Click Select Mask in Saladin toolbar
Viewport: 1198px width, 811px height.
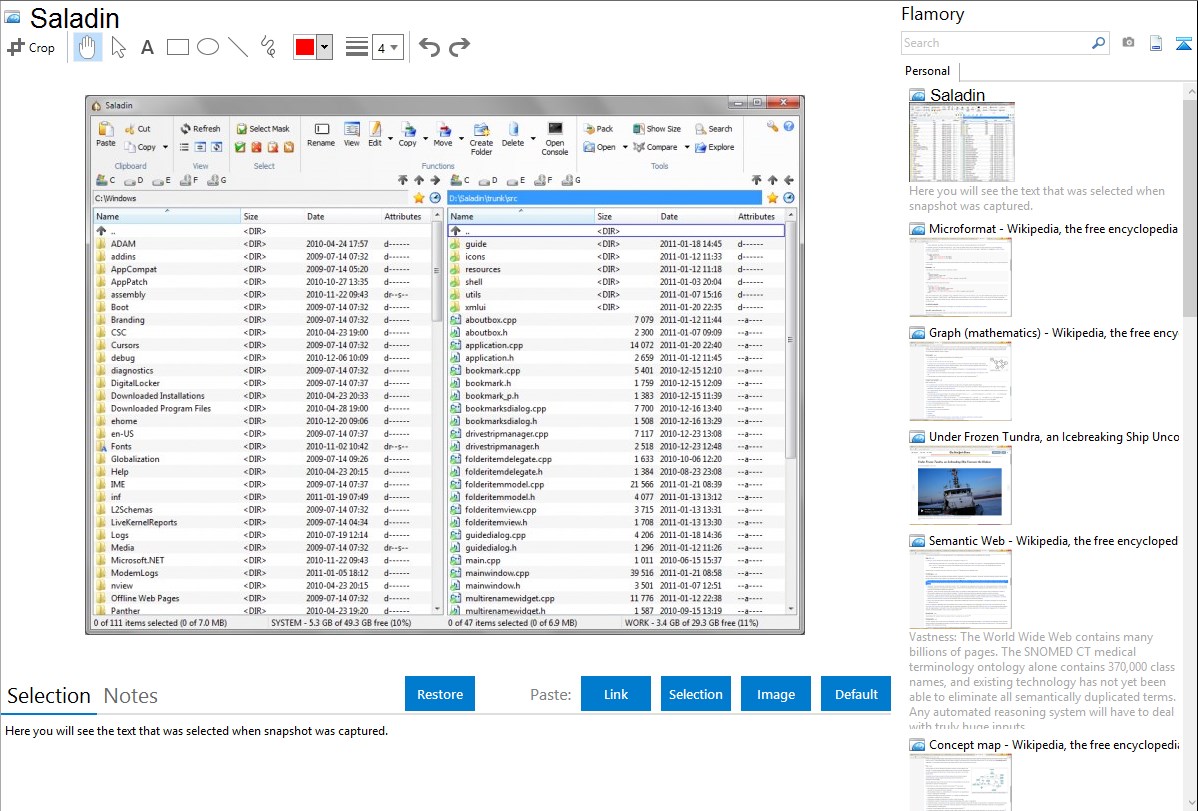(263, 128)
